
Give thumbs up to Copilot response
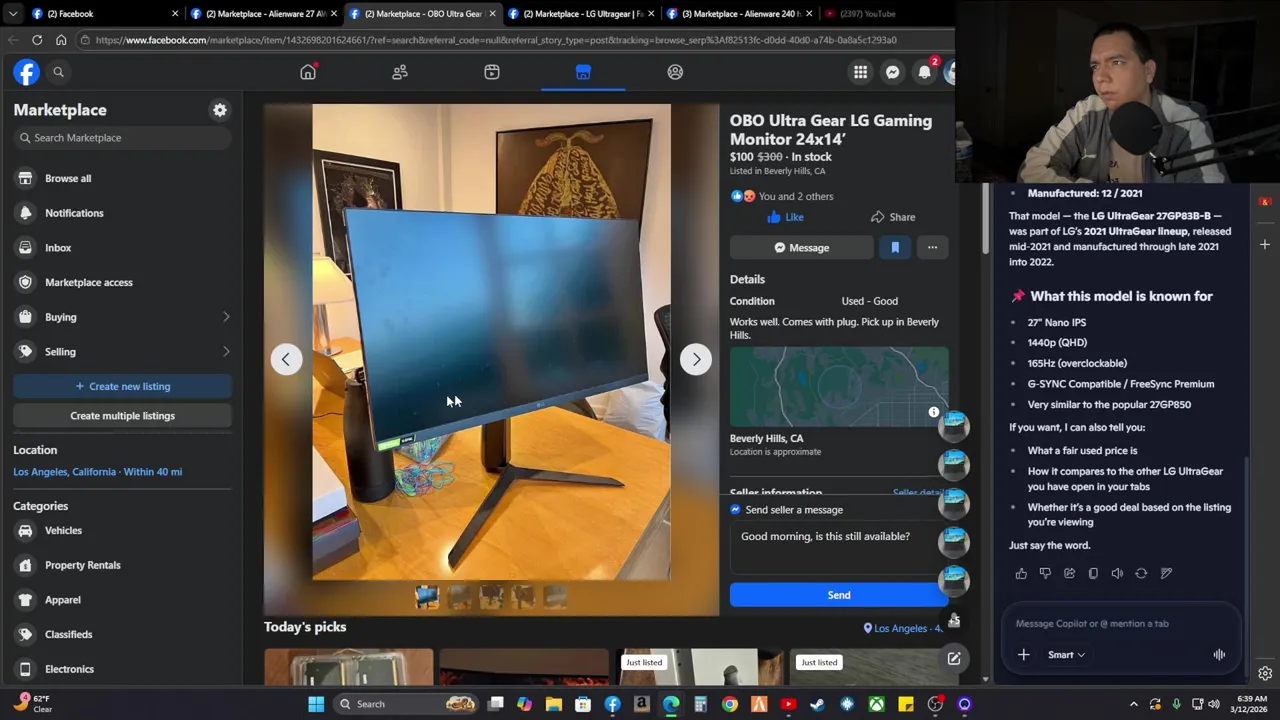(1021, 573)
